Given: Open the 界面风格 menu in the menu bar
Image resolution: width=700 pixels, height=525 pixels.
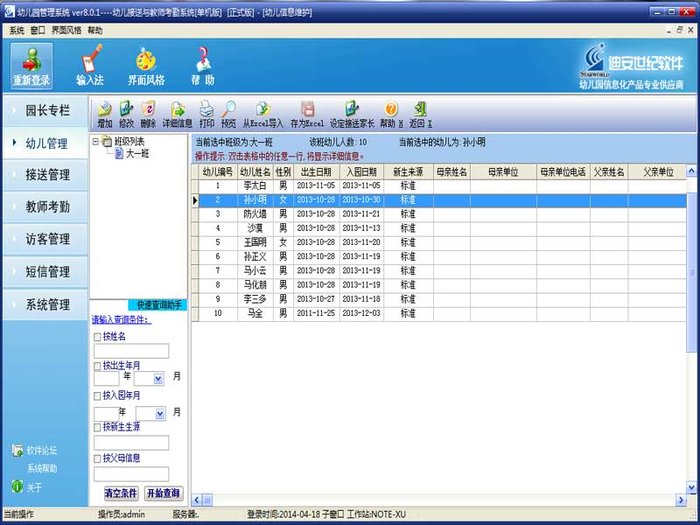Looking at the screenshot, I should pos(66,31).
